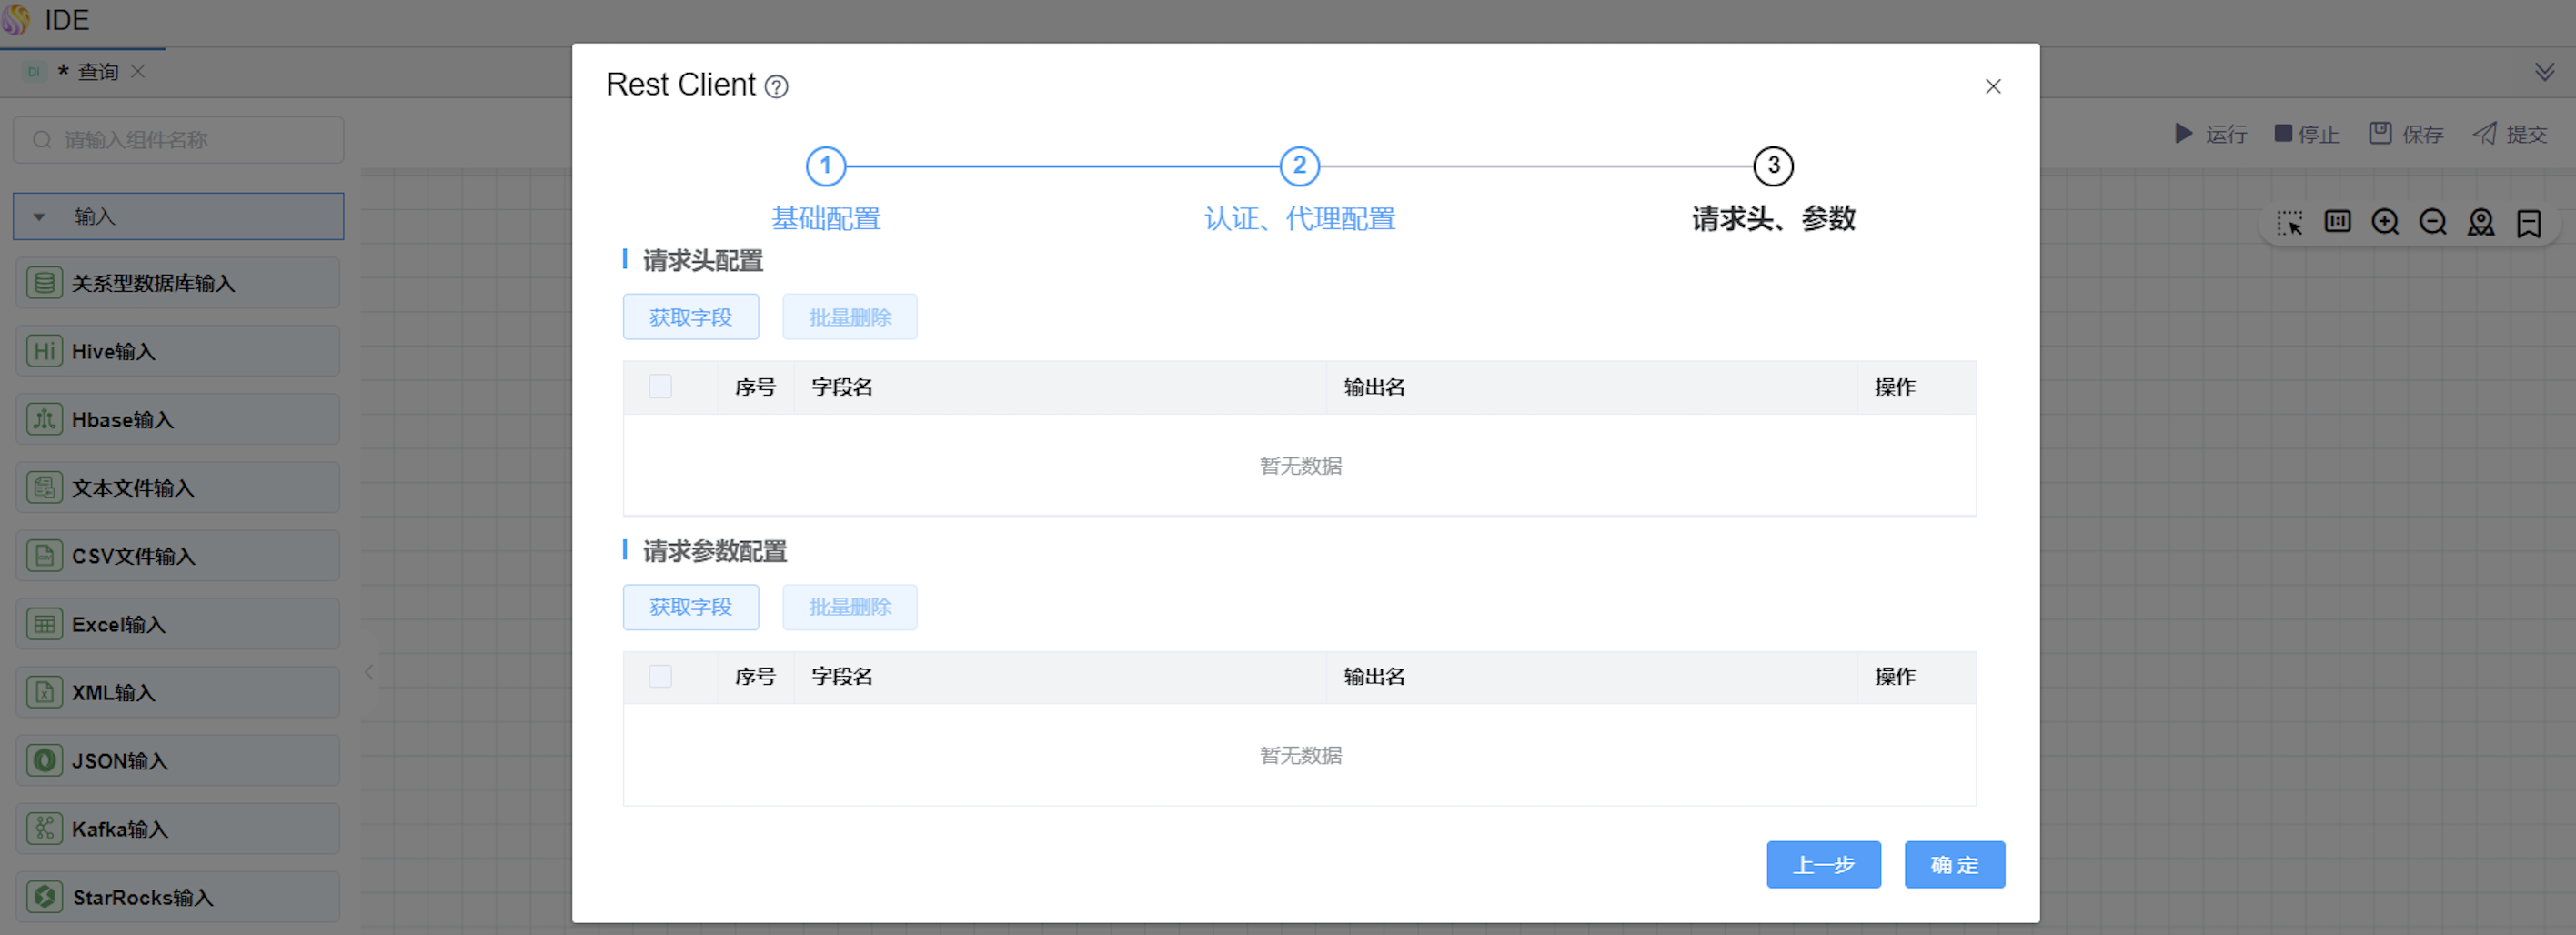Viewport: 2576px width, 935px height.
Task: Click 获取字段 under 请求参数配置
Action: [691, 607]
